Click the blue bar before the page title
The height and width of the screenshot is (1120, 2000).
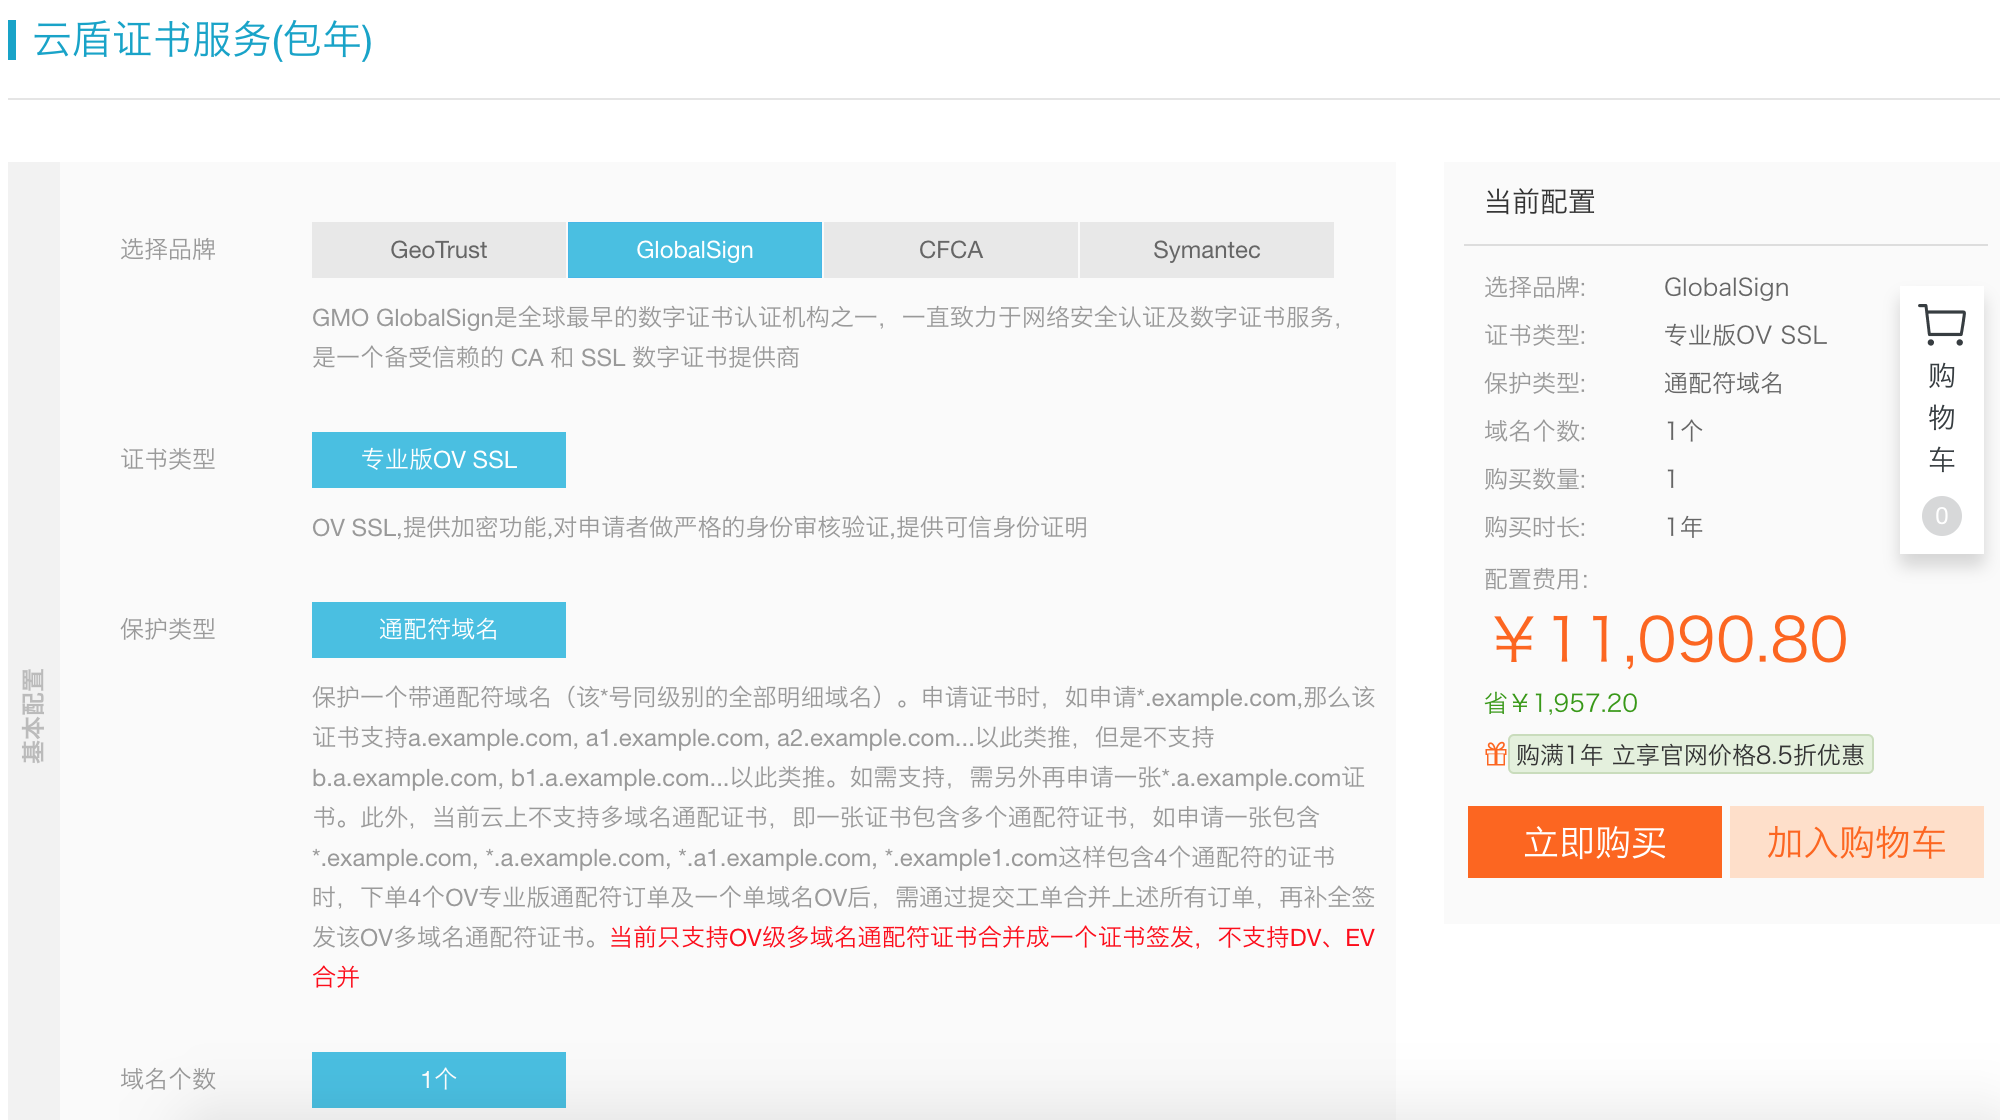tap(12, 40)
